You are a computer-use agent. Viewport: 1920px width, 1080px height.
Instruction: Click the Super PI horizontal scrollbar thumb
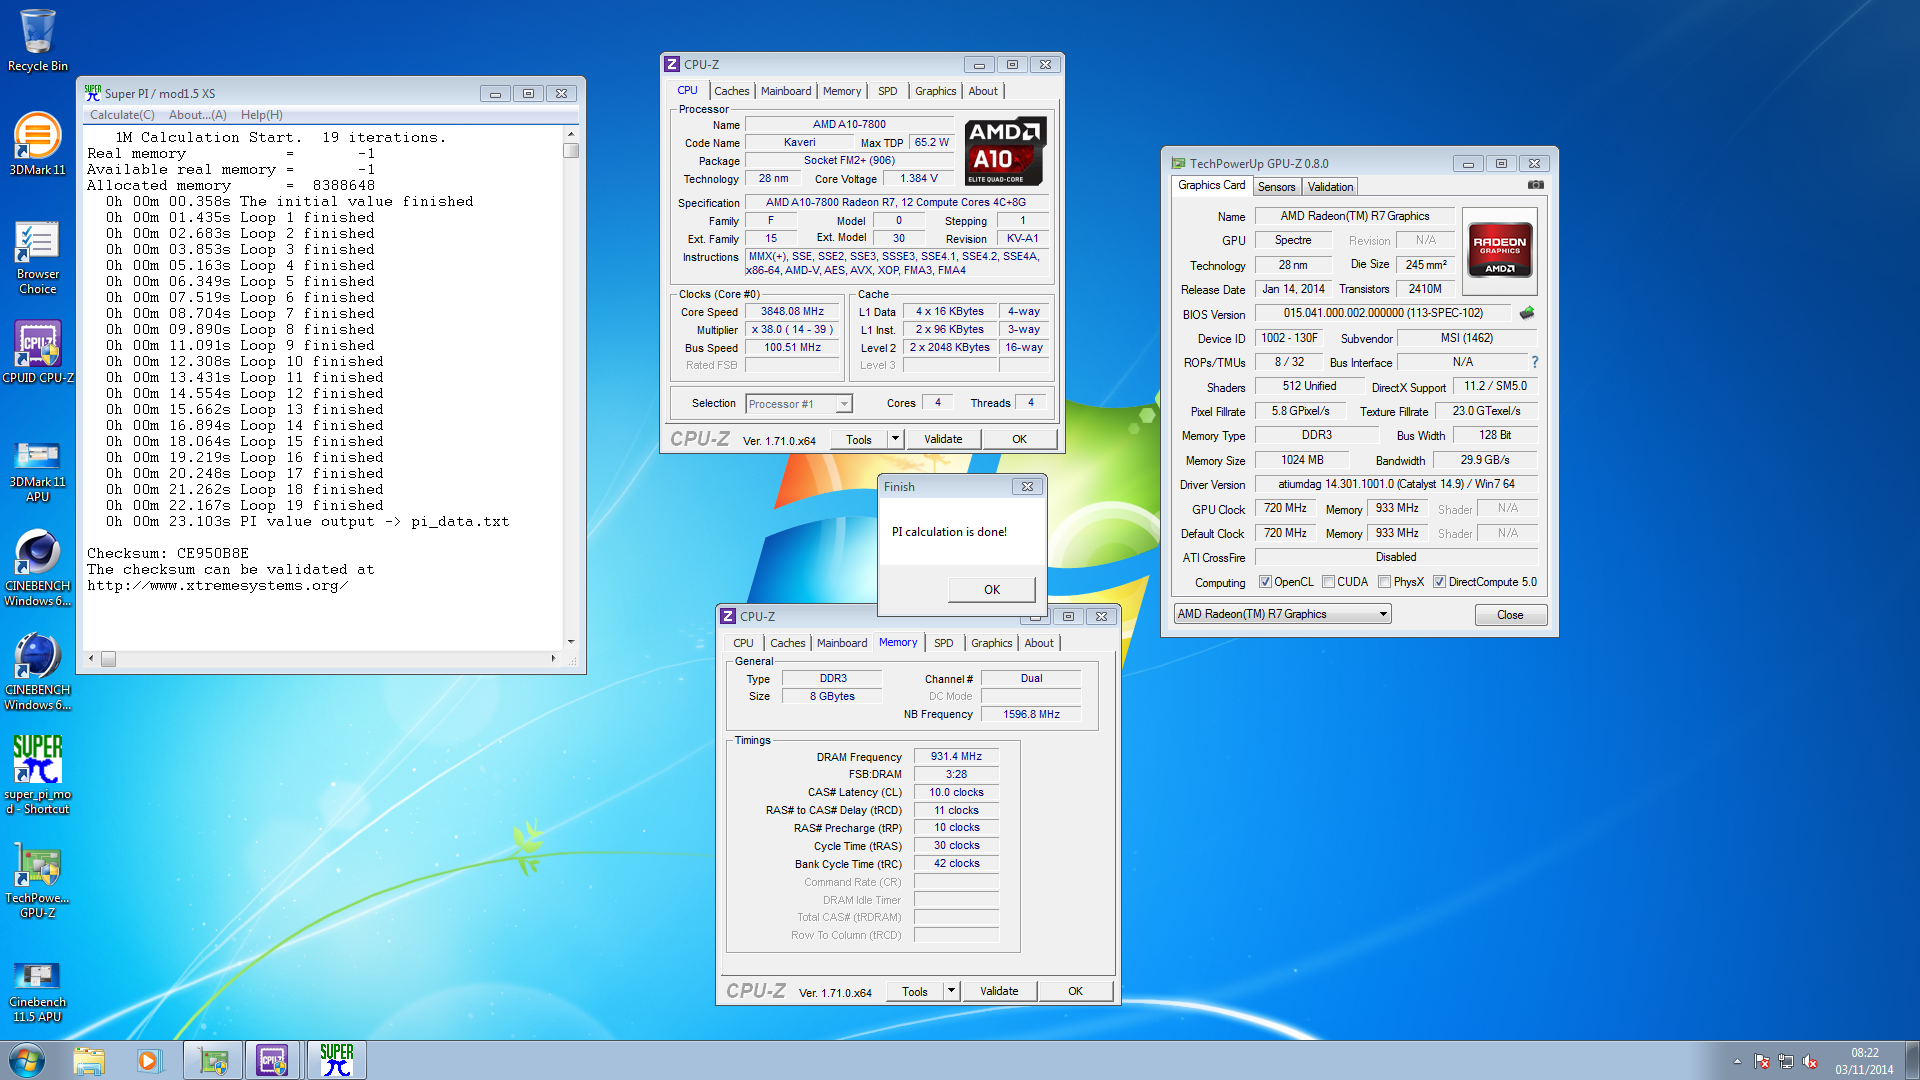(108, 659)
